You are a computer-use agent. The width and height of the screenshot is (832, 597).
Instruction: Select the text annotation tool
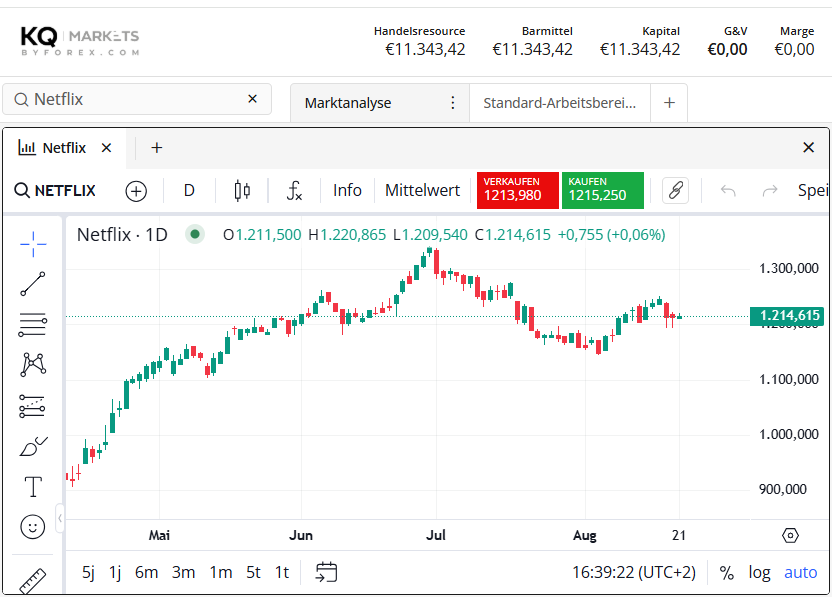pyautogui.click(x=33, y=487)
